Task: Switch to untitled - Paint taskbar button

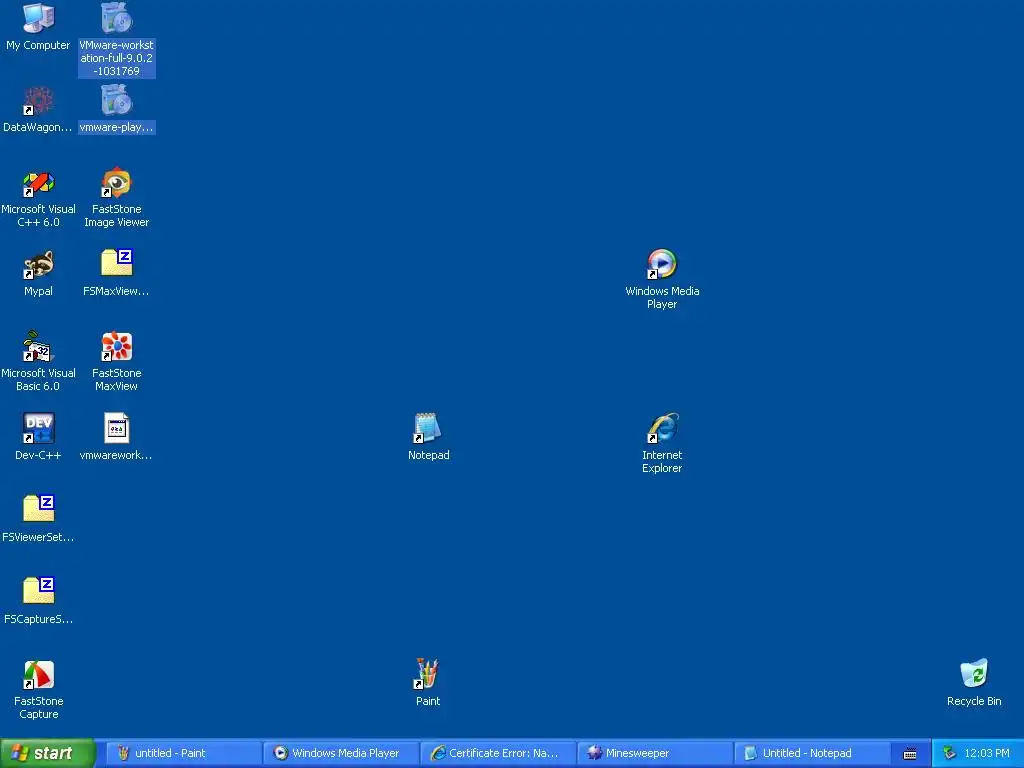Action: click(183, 753)
